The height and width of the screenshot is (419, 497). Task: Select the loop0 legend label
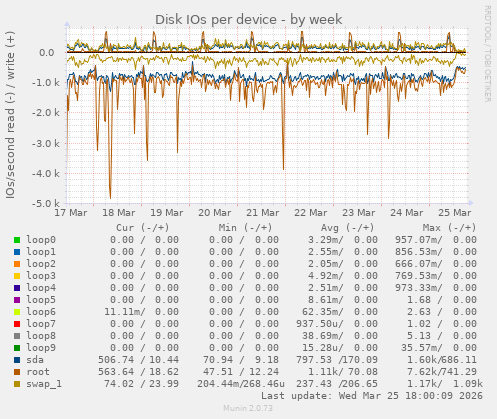tap(41, 240)
